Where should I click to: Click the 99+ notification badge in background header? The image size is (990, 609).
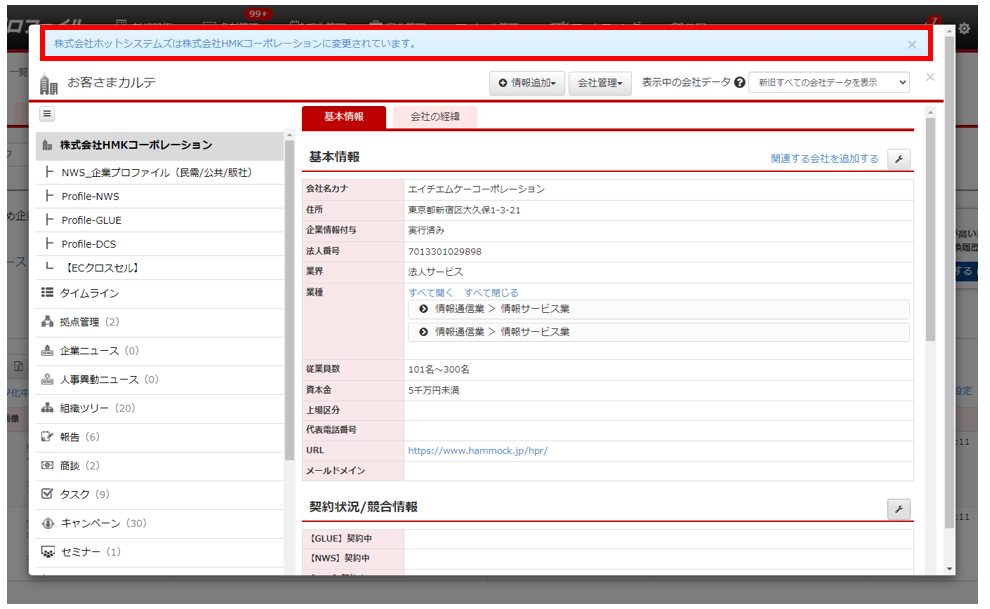tap(258, 14)
